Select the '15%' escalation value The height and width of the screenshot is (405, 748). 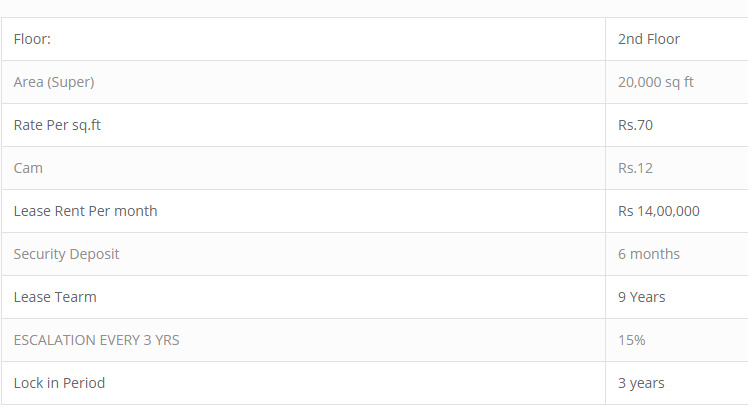tap(632, 340)
